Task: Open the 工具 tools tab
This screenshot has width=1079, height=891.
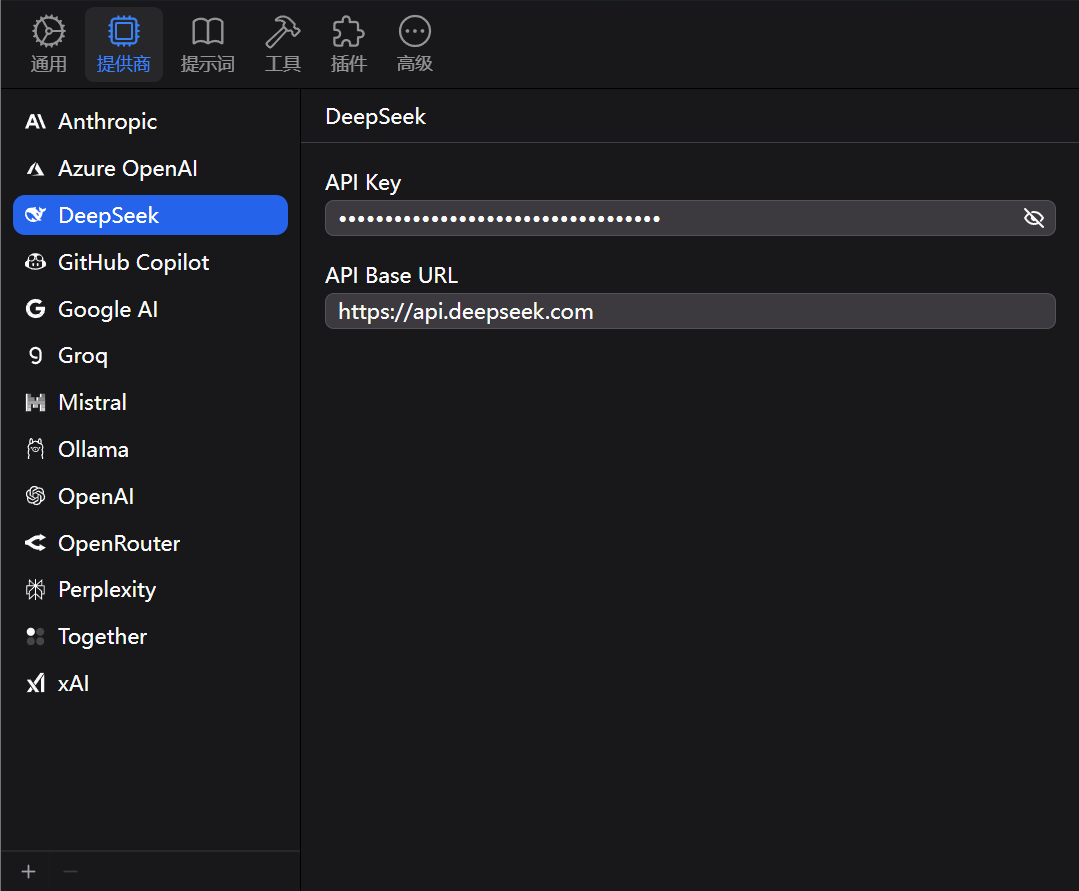Action: (283, 45)
